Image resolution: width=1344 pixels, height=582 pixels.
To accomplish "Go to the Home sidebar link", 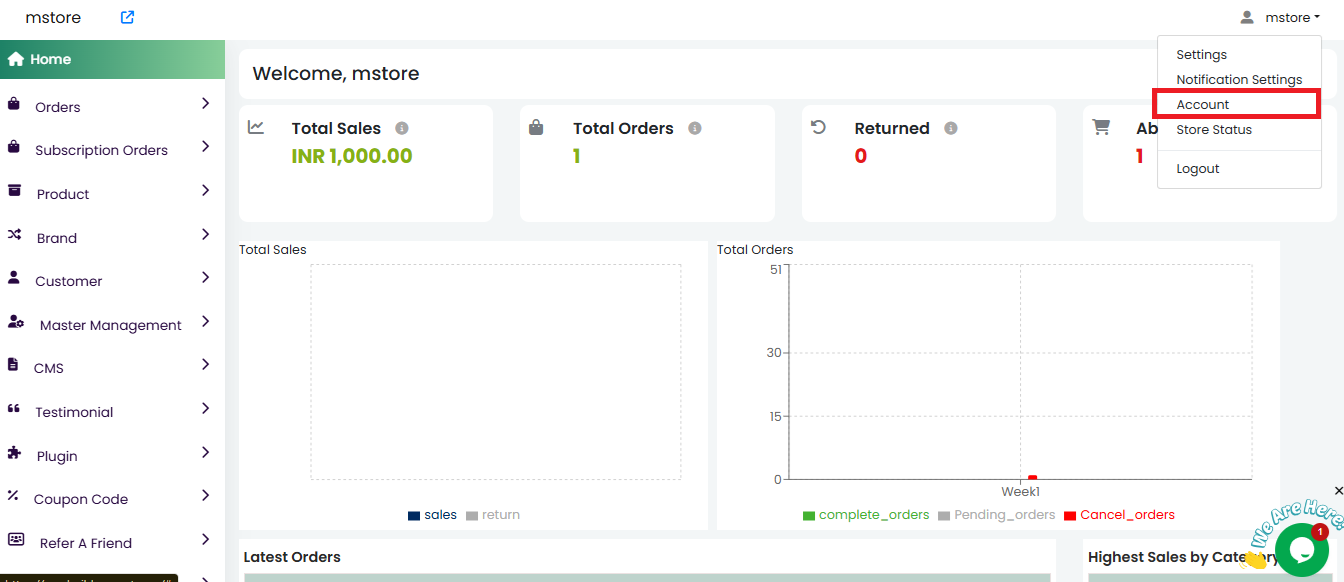I will pyautogui.click(x=50, y=59).
